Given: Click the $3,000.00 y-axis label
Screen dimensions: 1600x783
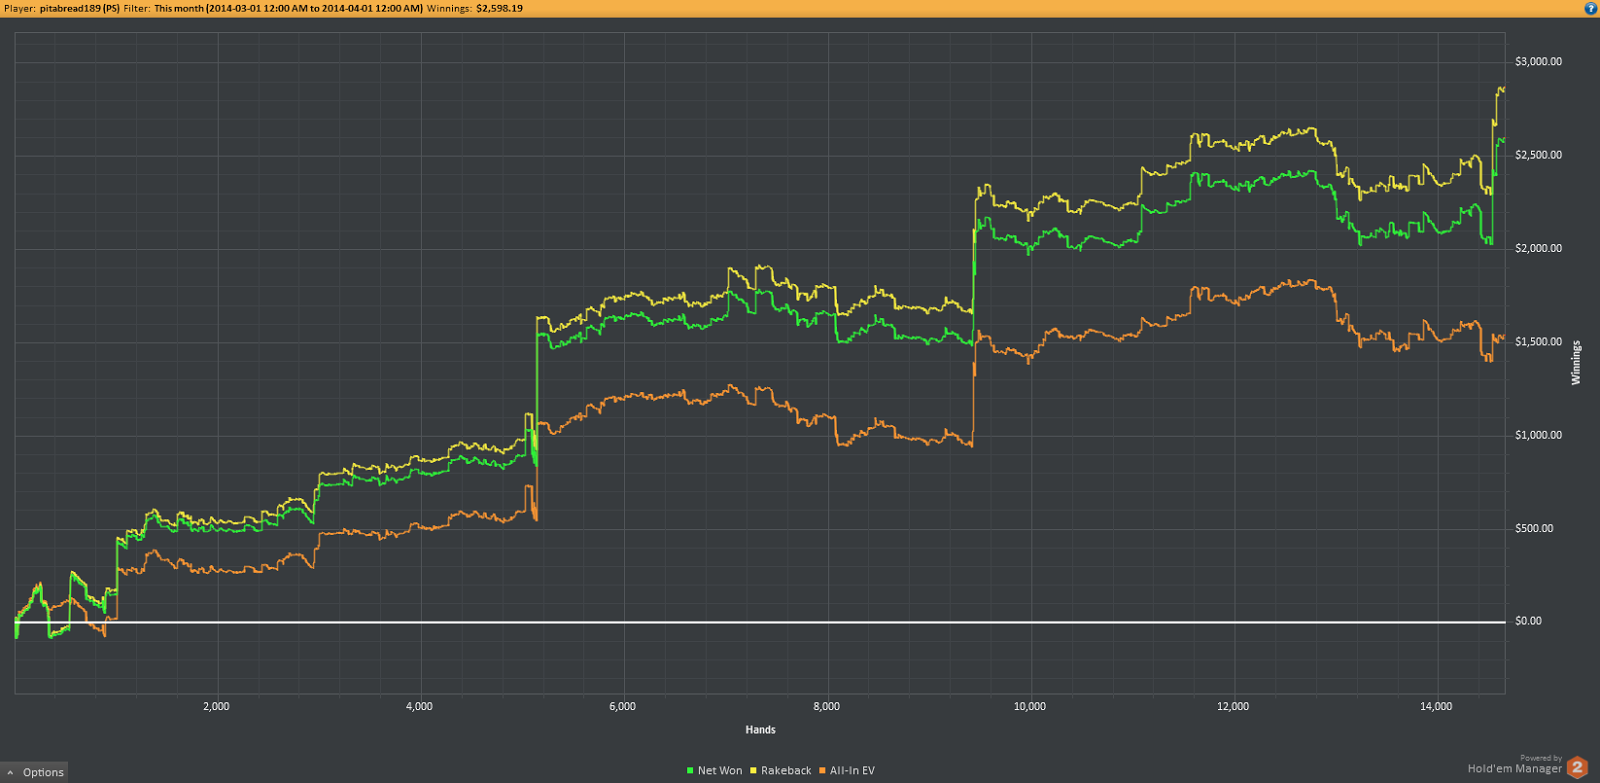Looking at the screenshot, I should coord(1538,62).
